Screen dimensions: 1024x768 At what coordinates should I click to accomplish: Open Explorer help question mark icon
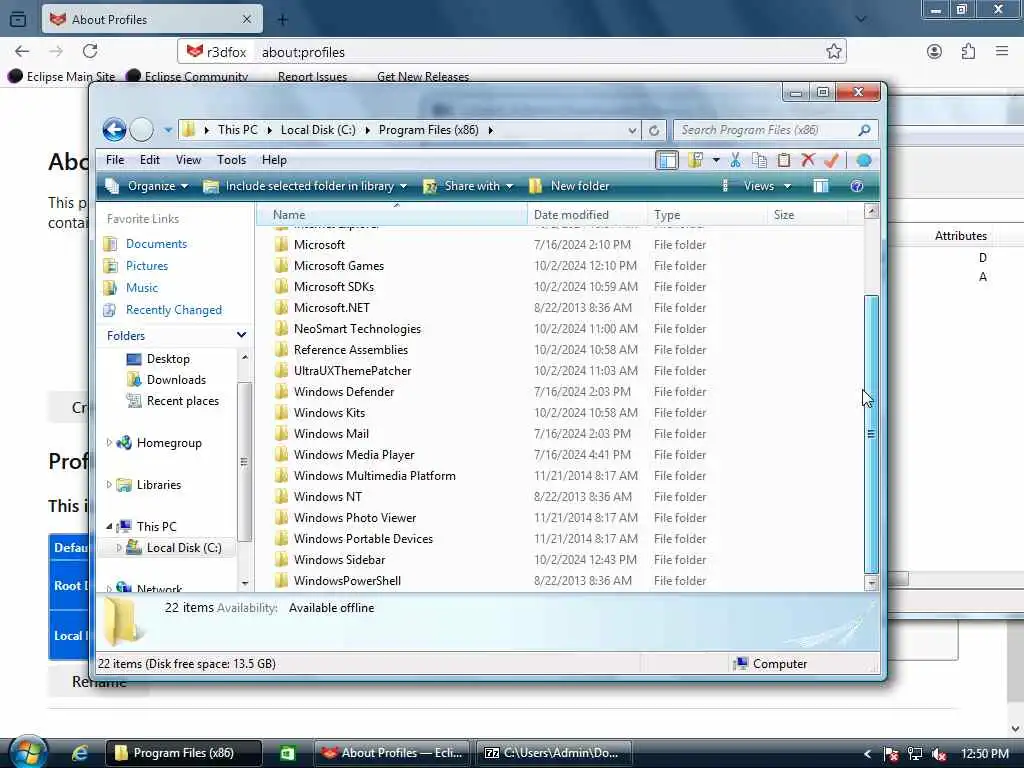point(857,186)
